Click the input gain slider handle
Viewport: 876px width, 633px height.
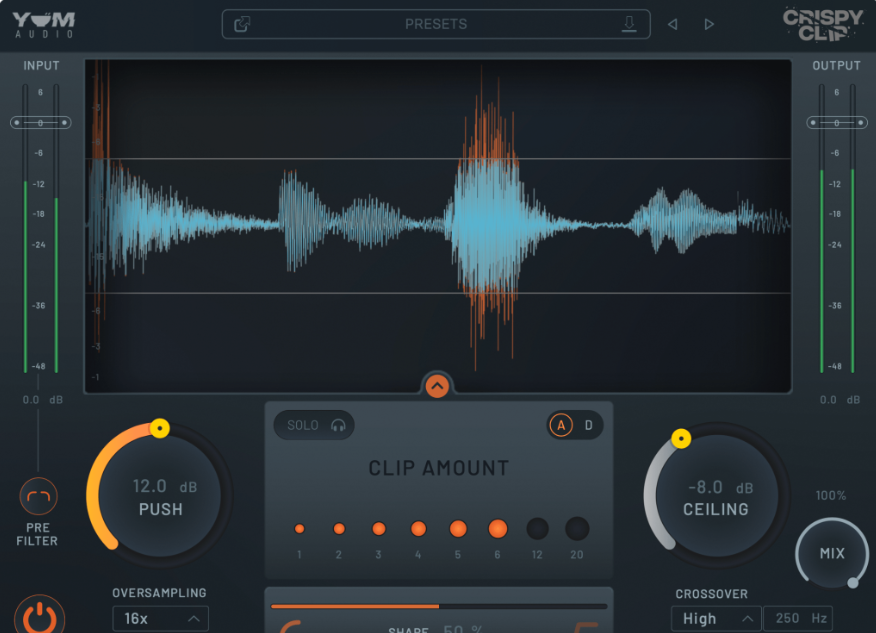41,122
